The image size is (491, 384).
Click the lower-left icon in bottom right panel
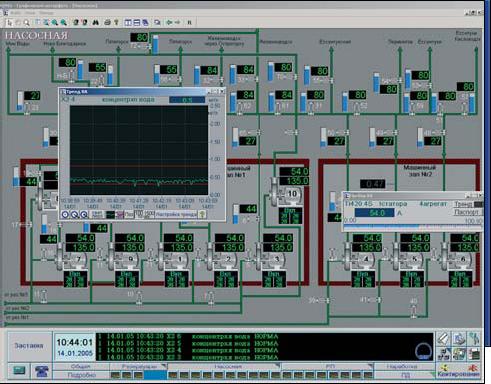(444, 353)
